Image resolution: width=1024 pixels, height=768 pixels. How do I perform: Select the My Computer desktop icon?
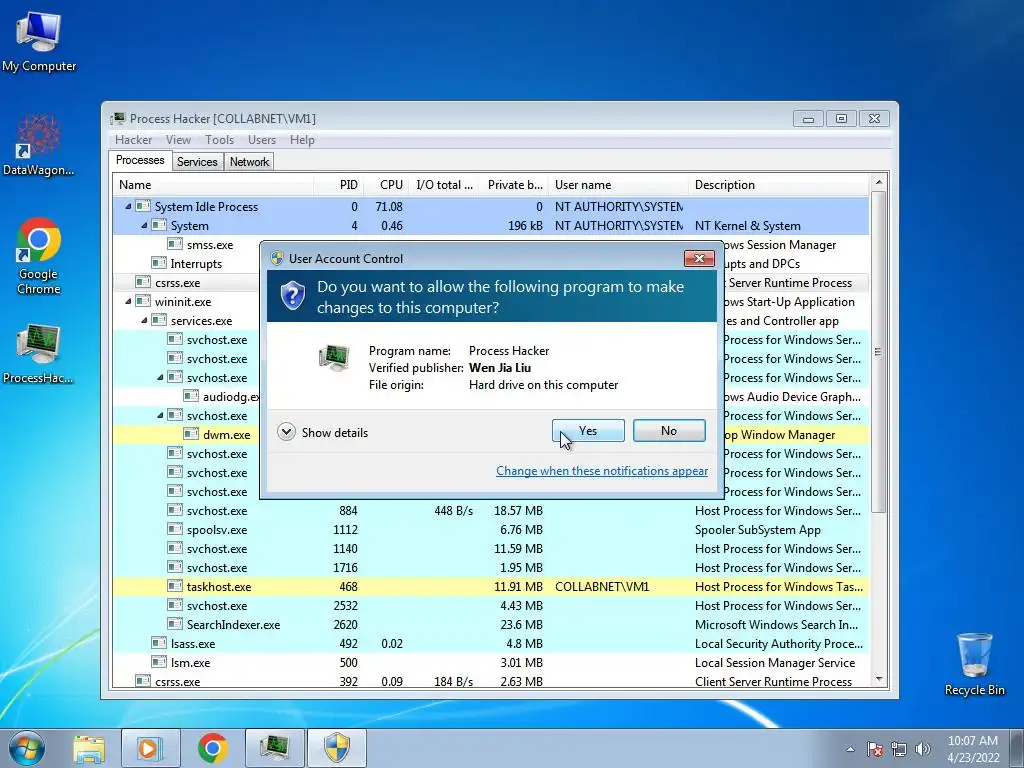(39, 41)
